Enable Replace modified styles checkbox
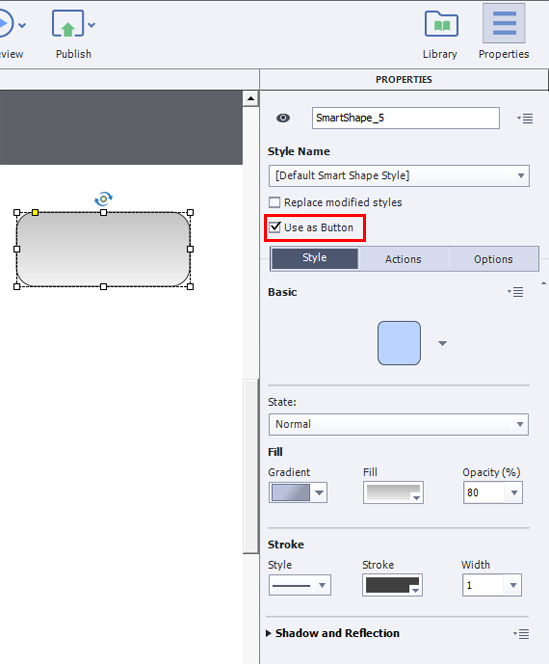The image size is (549, 664). tap(274, 202)
